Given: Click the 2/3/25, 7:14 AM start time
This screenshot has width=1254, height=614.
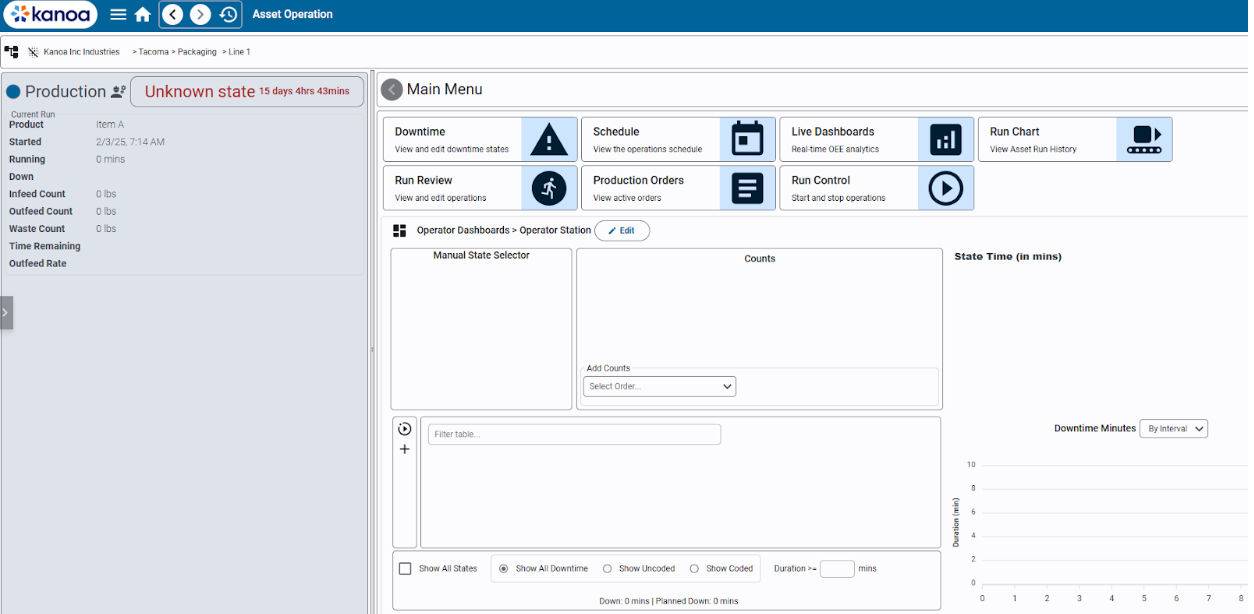Looking at the screenshot, I should [x=130, y=142].
